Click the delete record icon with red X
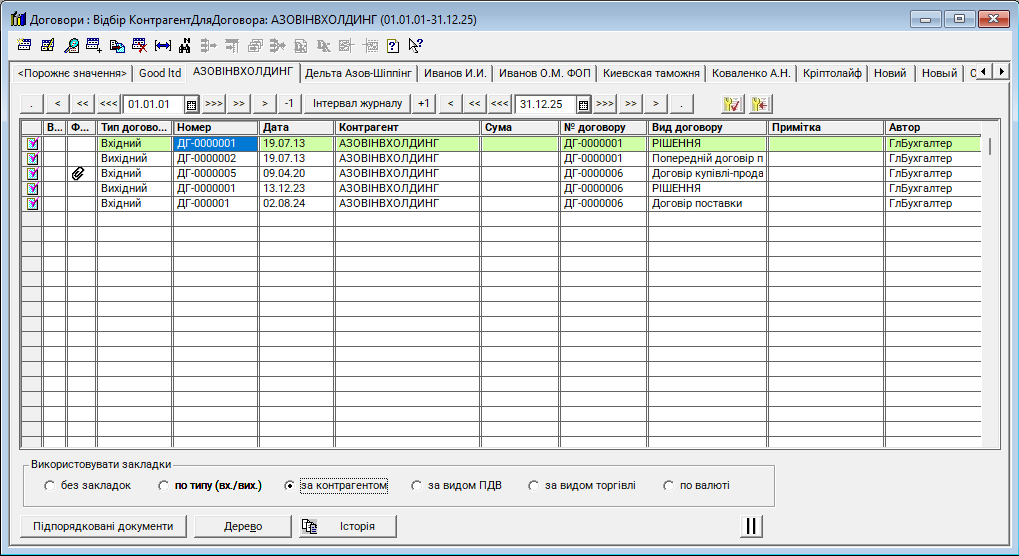Viewport: 1019px width, 556px height. (140, 45)
